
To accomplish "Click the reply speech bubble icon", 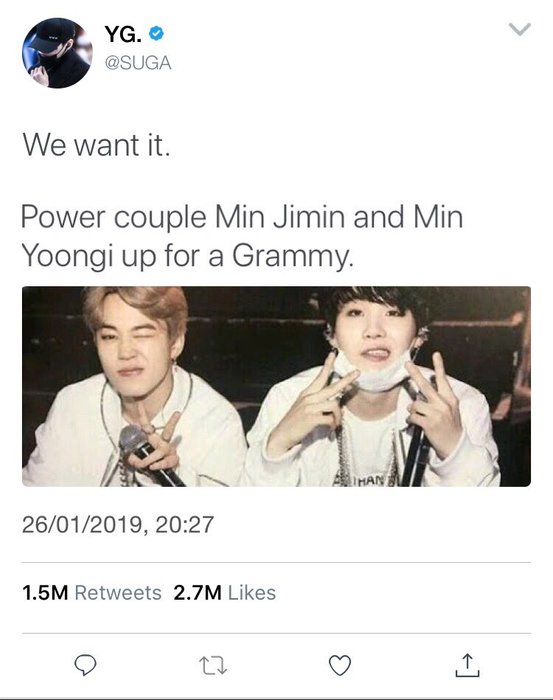I will (x=85, y=665).
